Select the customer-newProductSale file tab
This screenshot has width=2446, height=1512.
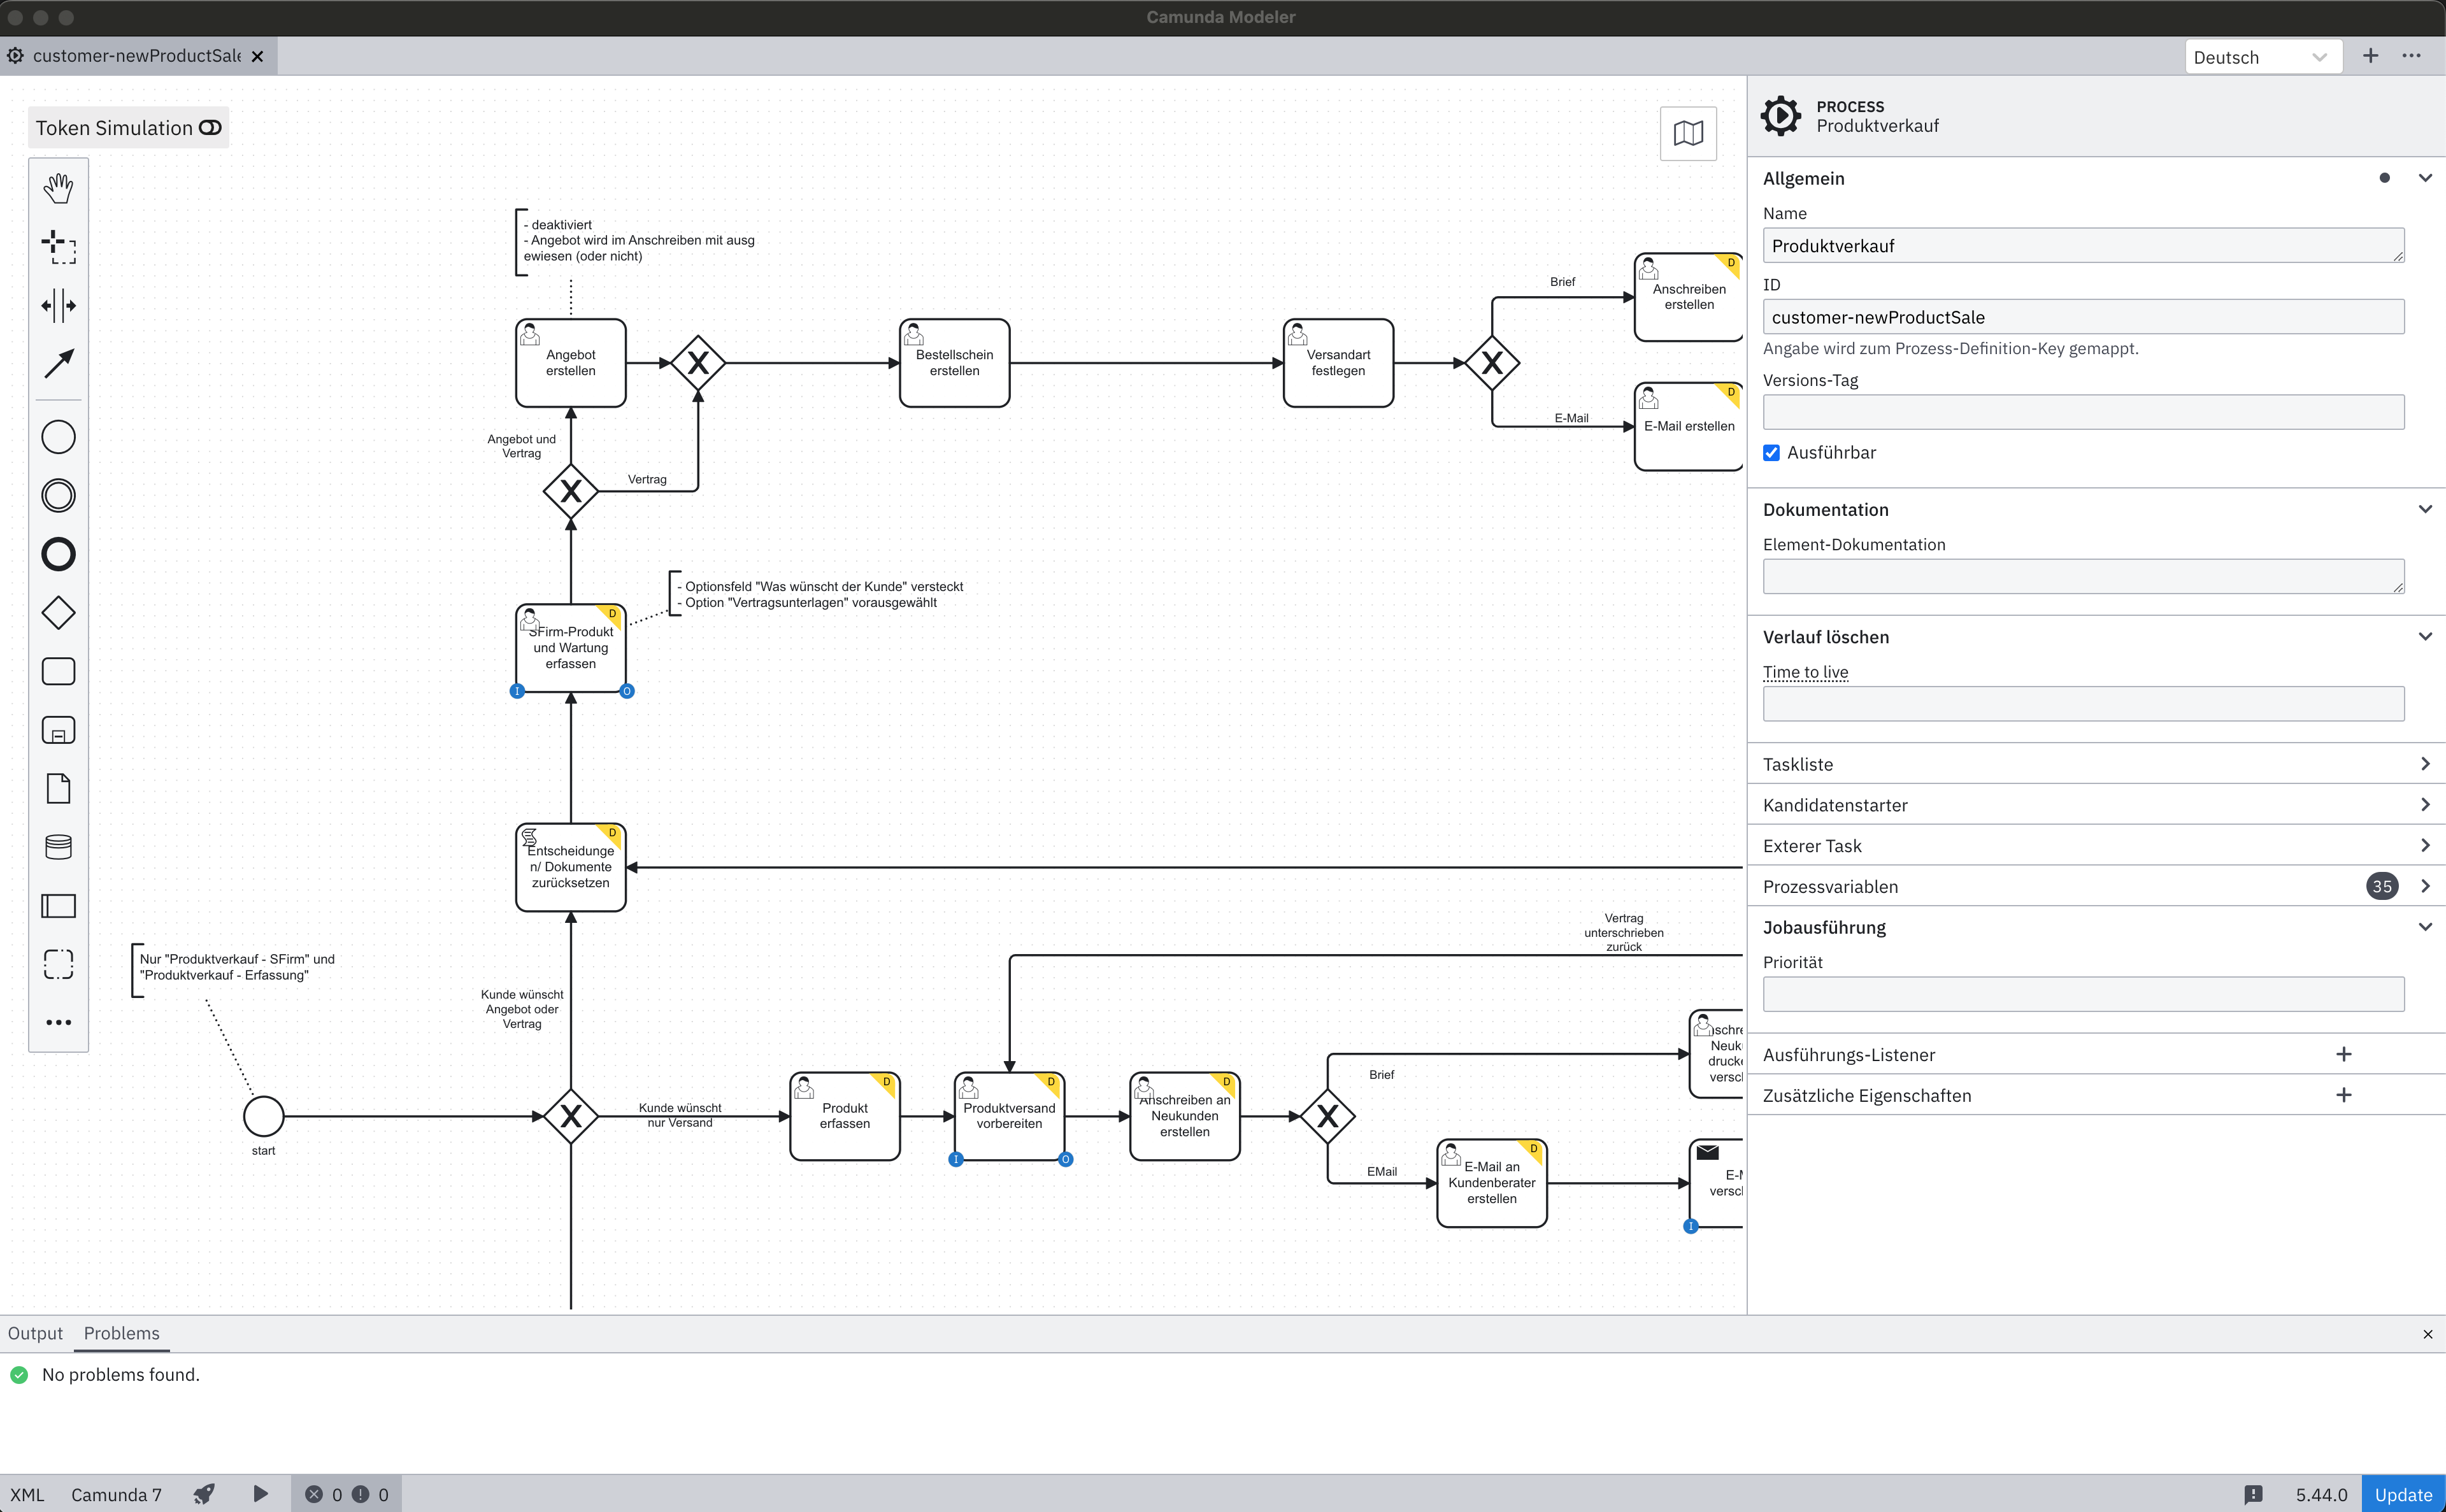coord(137,56)
